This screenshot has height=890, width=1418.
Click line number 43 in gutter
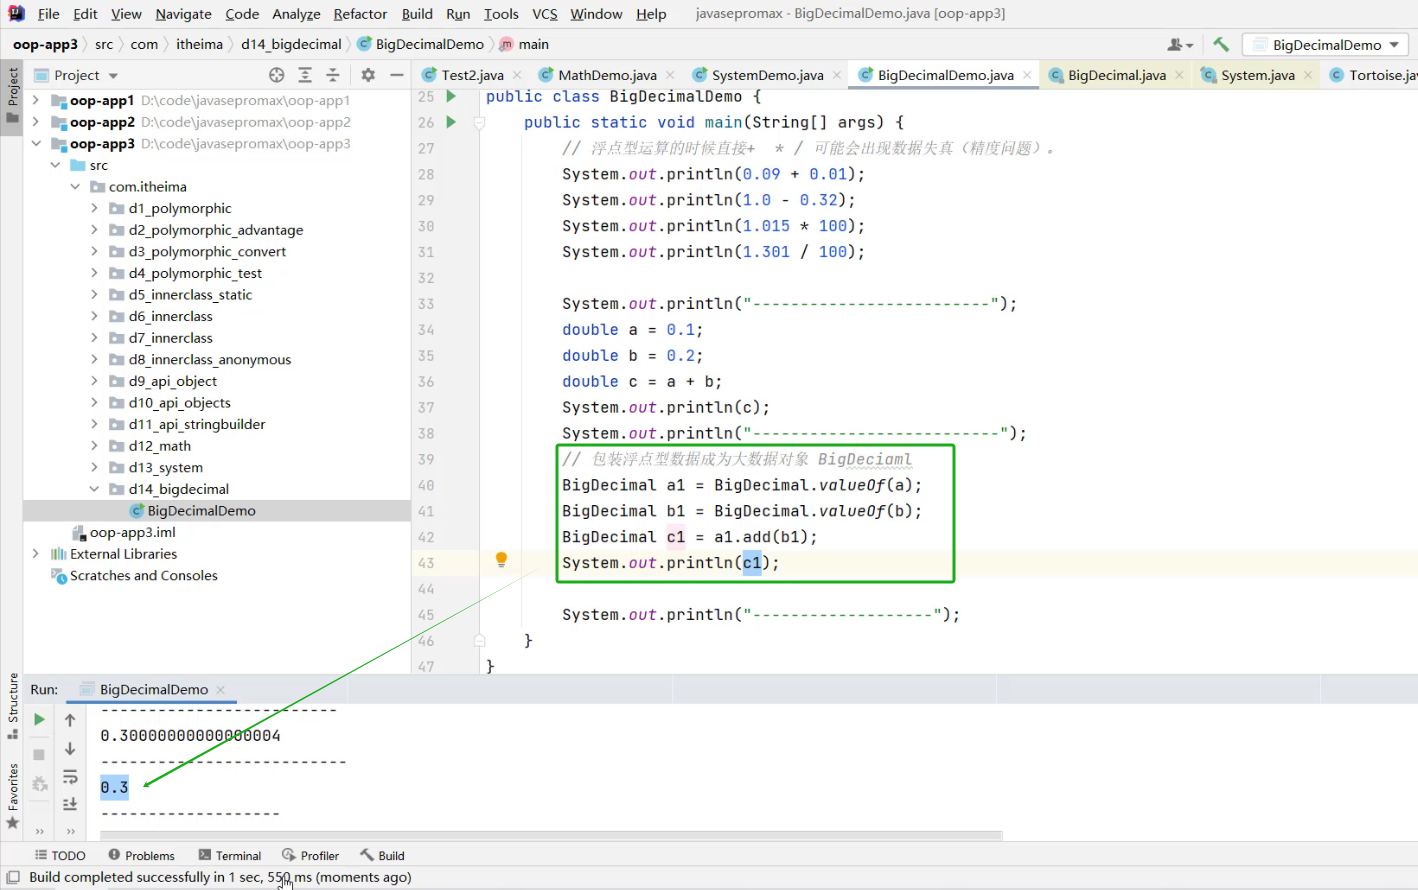point(426,563)
